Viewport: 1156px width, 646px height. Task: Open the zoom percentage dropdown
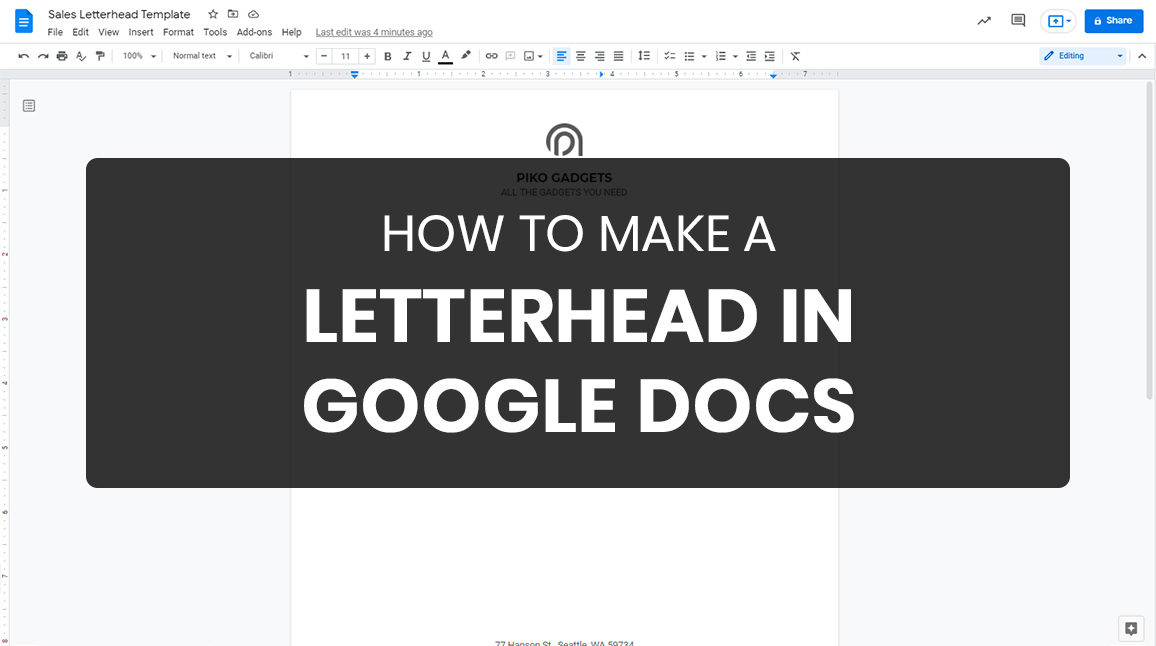(139, 56)
